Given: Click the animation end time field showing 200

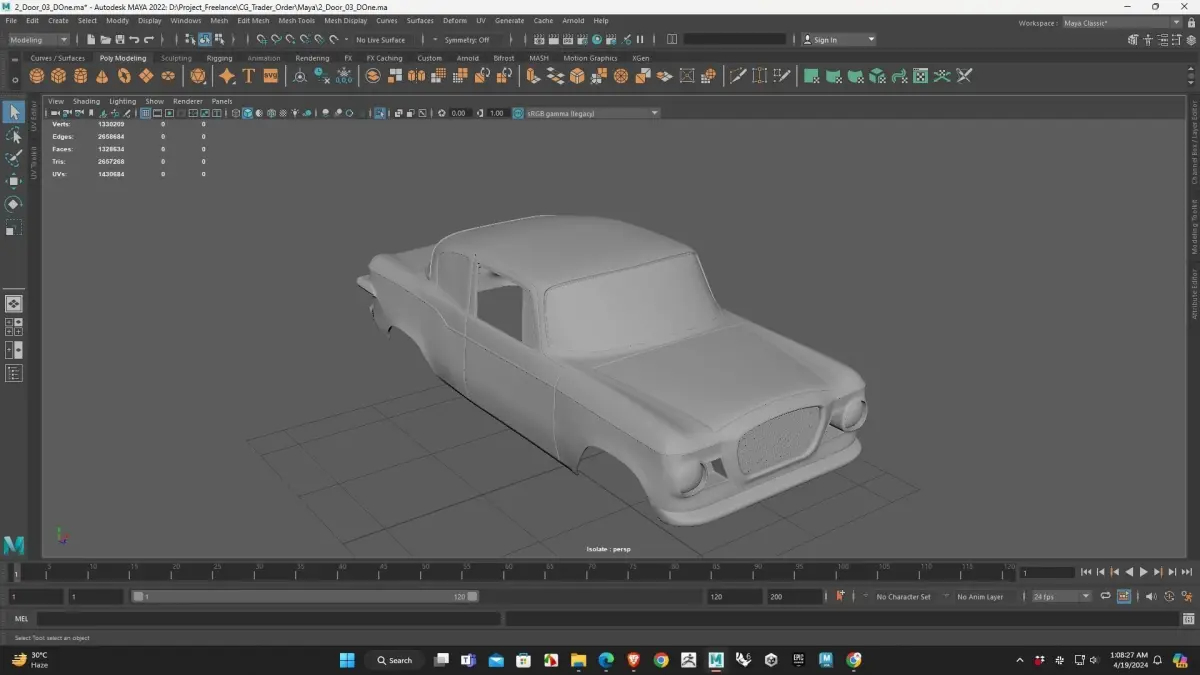Looking at the screenshot, I should 794,596.
